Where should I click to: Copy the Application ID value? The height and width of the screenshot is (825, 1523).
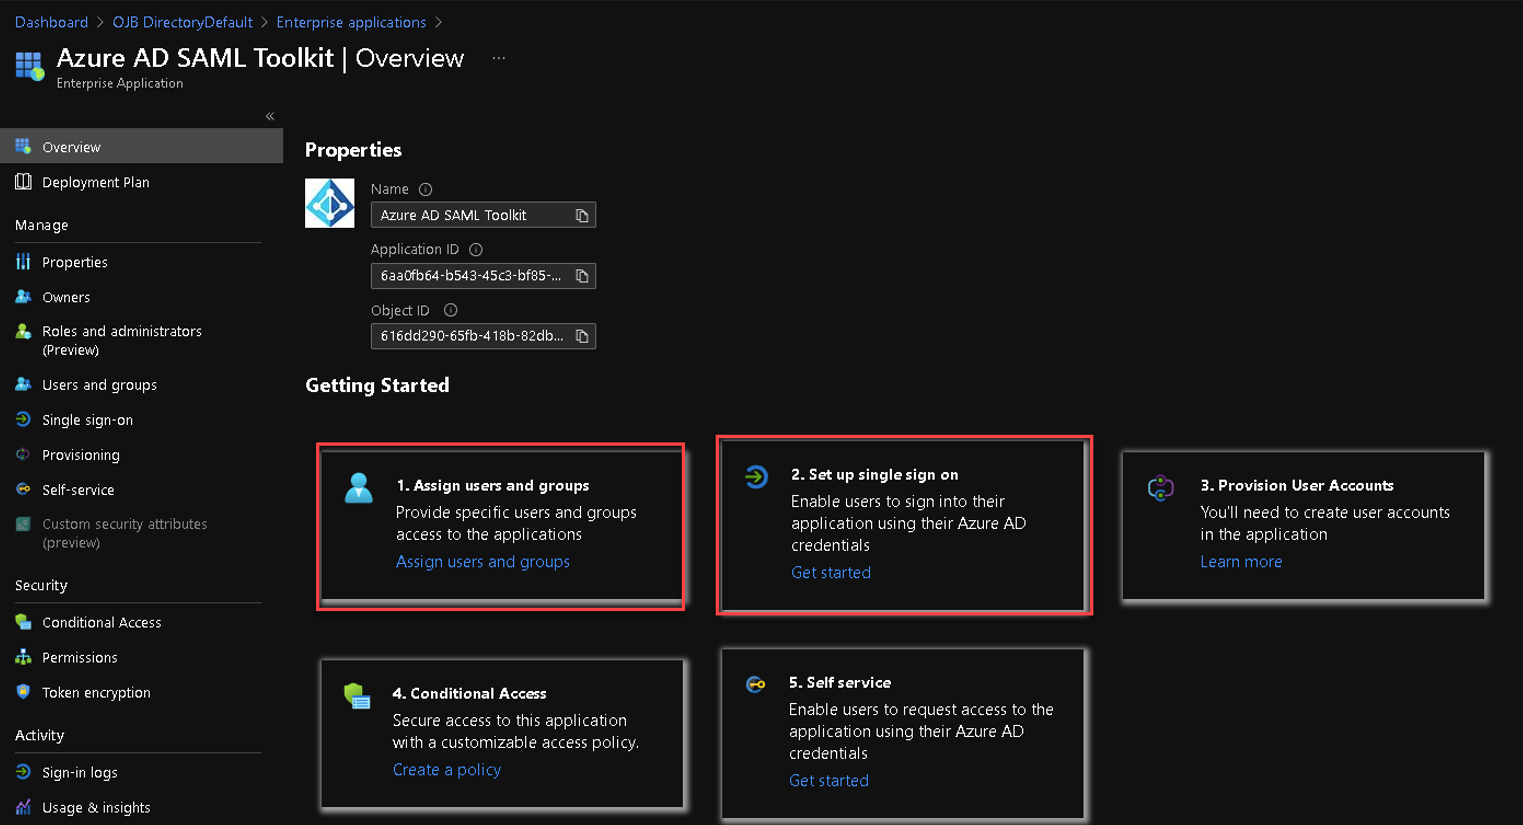(x=582, y=276)
